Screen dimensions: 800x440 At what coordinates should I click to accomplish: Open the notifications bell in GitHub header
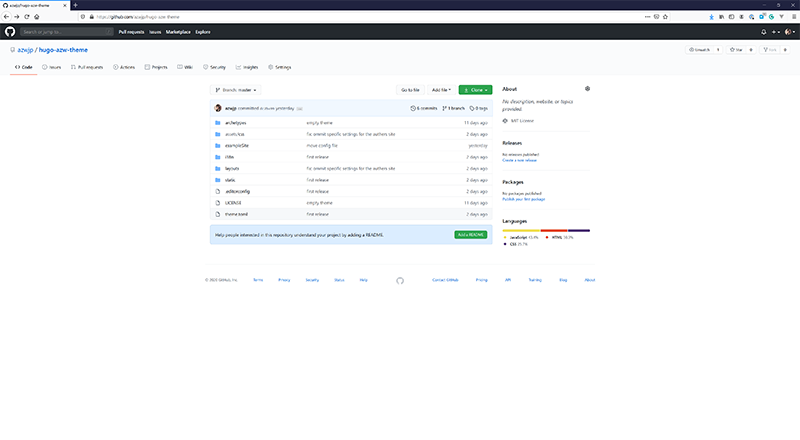[763, 32]
